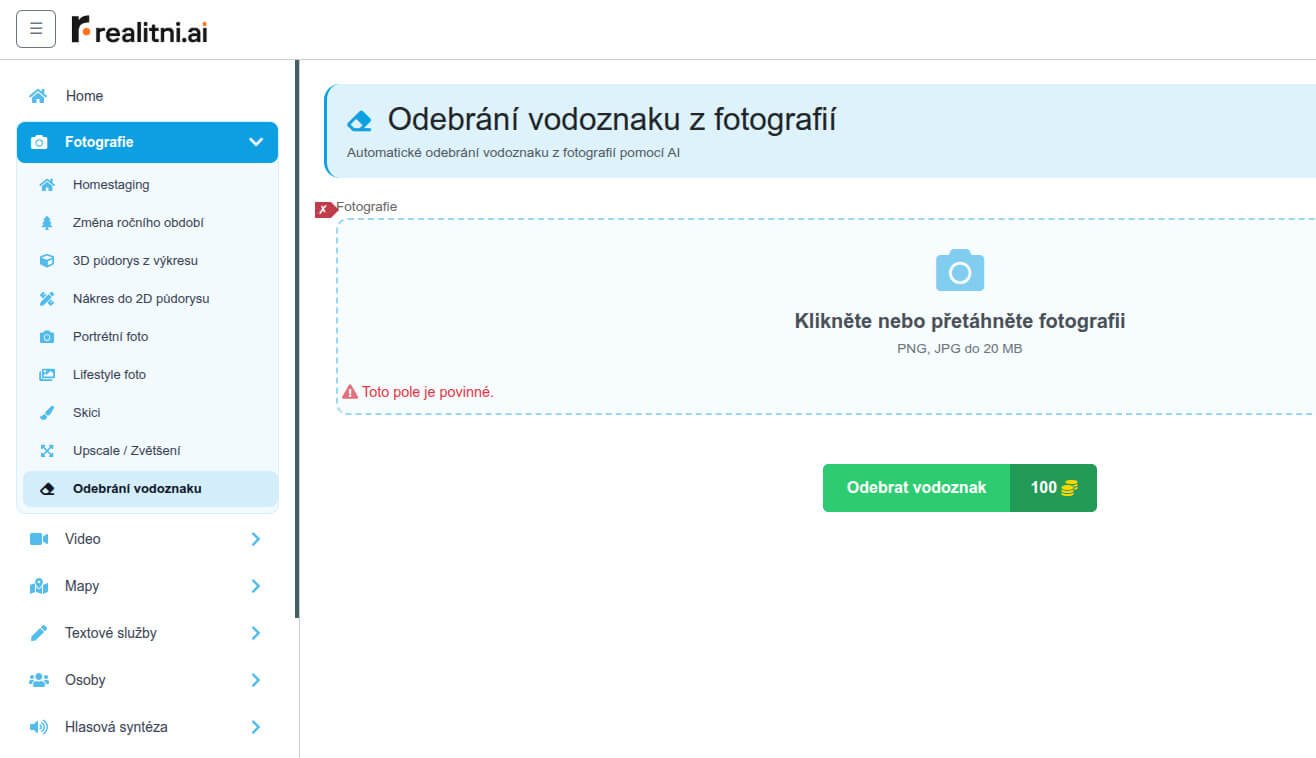Click the red error icon beside Fotografie label

point(323,207)
